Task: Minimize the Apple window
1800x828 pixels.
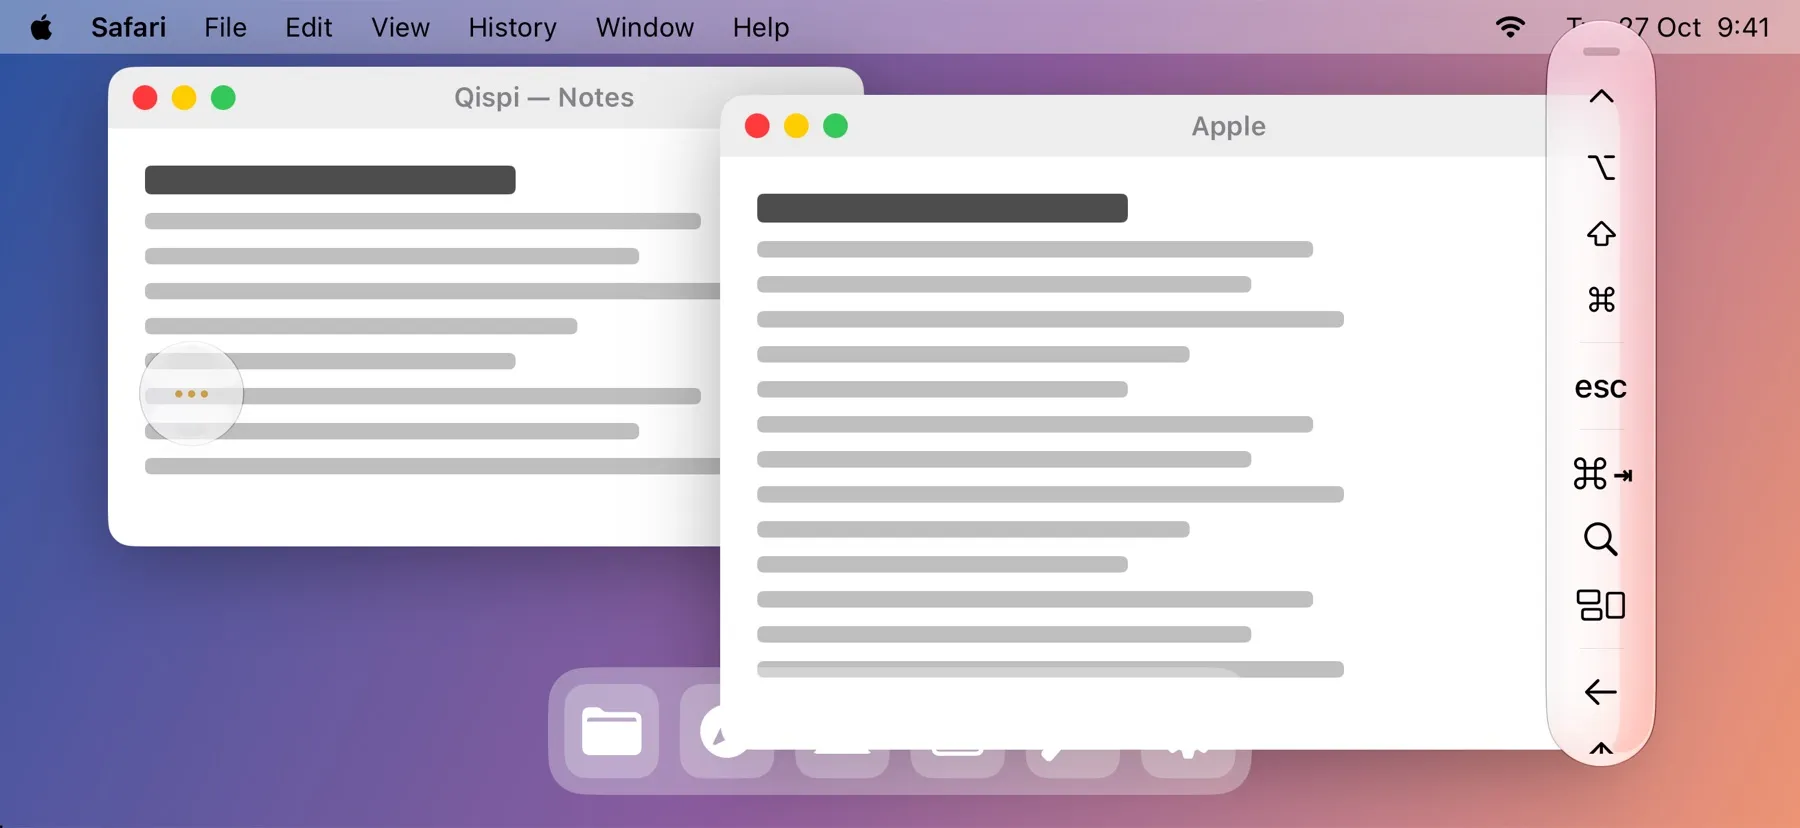Action: coord(796,126)
